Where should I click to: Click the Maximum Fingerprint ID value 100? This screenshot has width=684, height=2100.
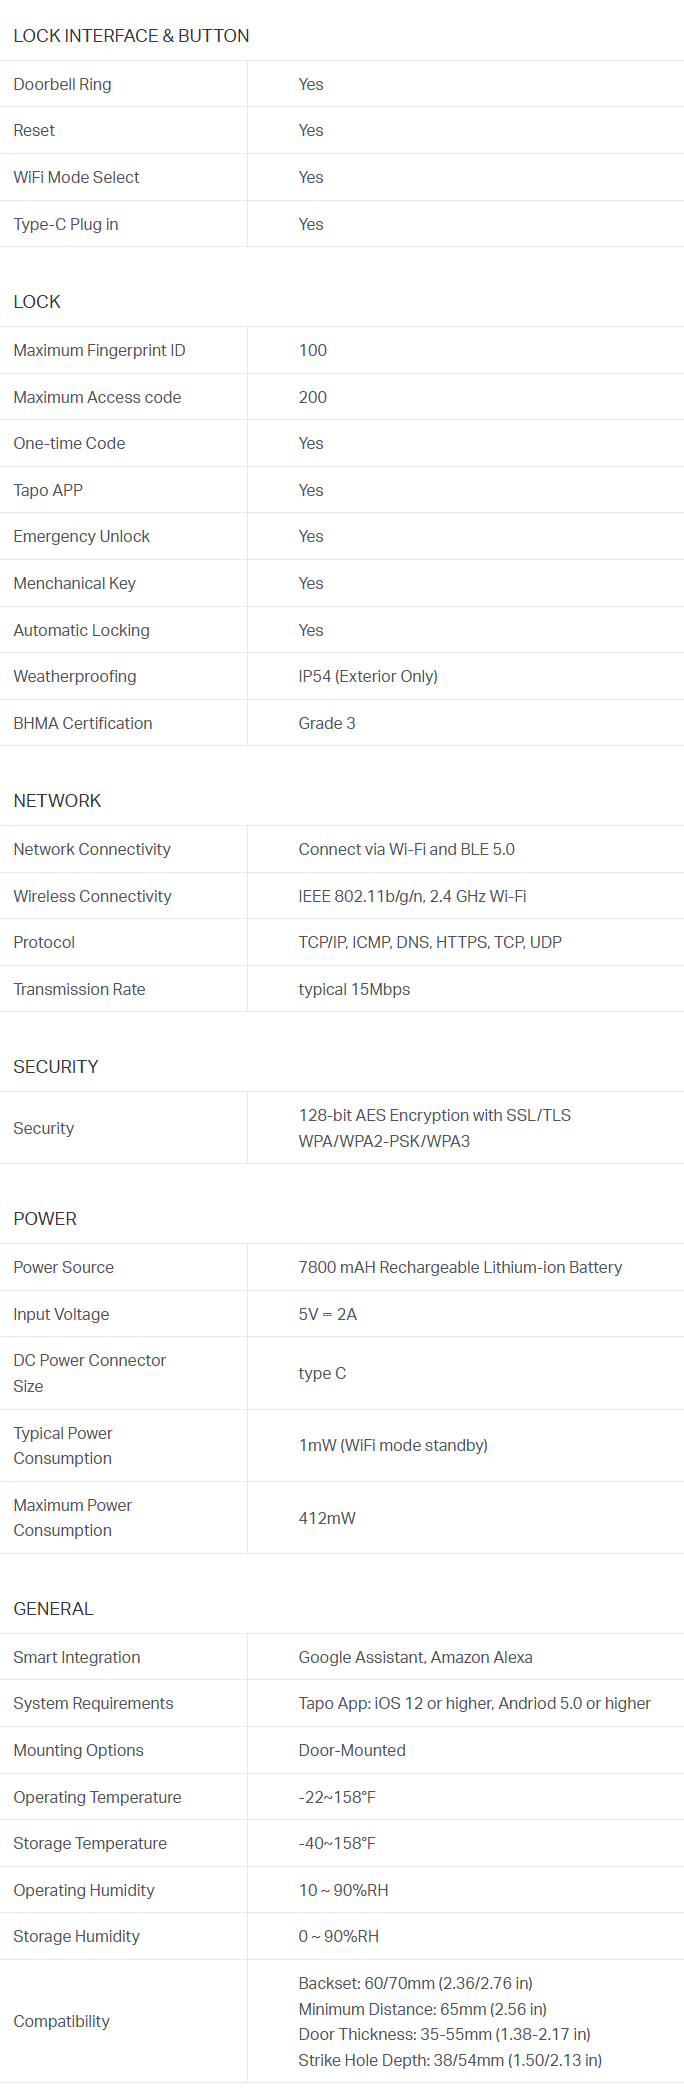[x=312, y=351]
